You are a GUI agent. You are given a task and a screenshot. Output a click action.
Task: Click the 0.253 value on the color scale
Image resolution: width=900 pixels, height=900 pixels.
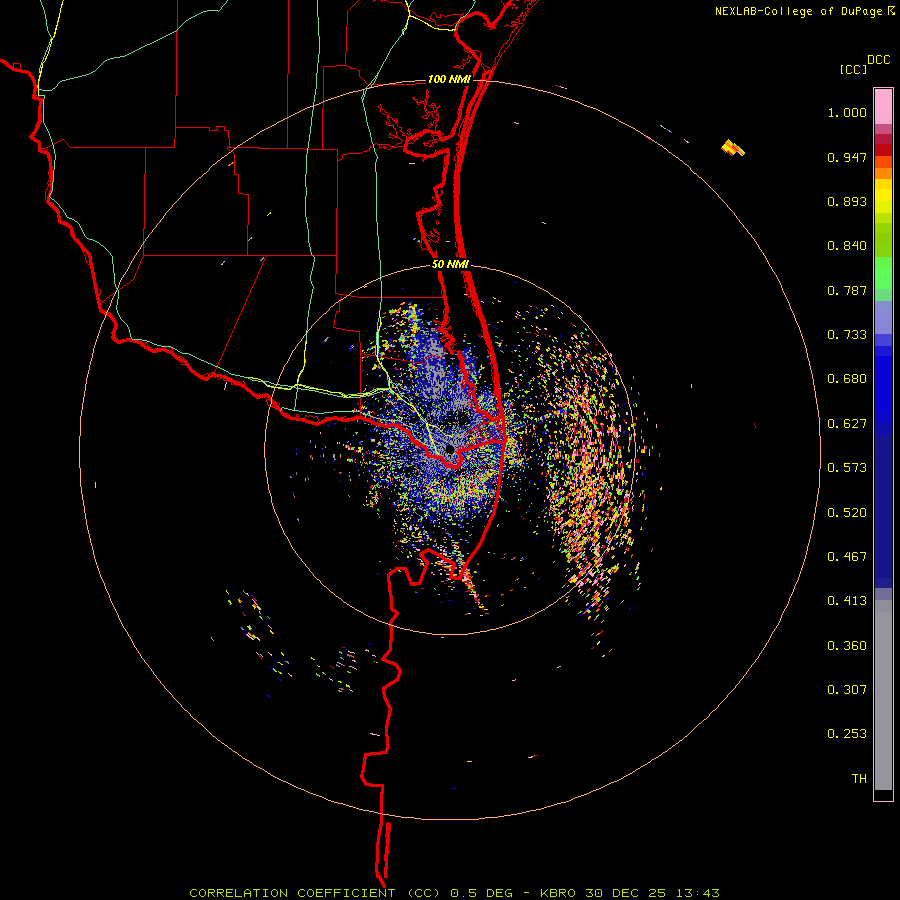(x=847, y=734)
